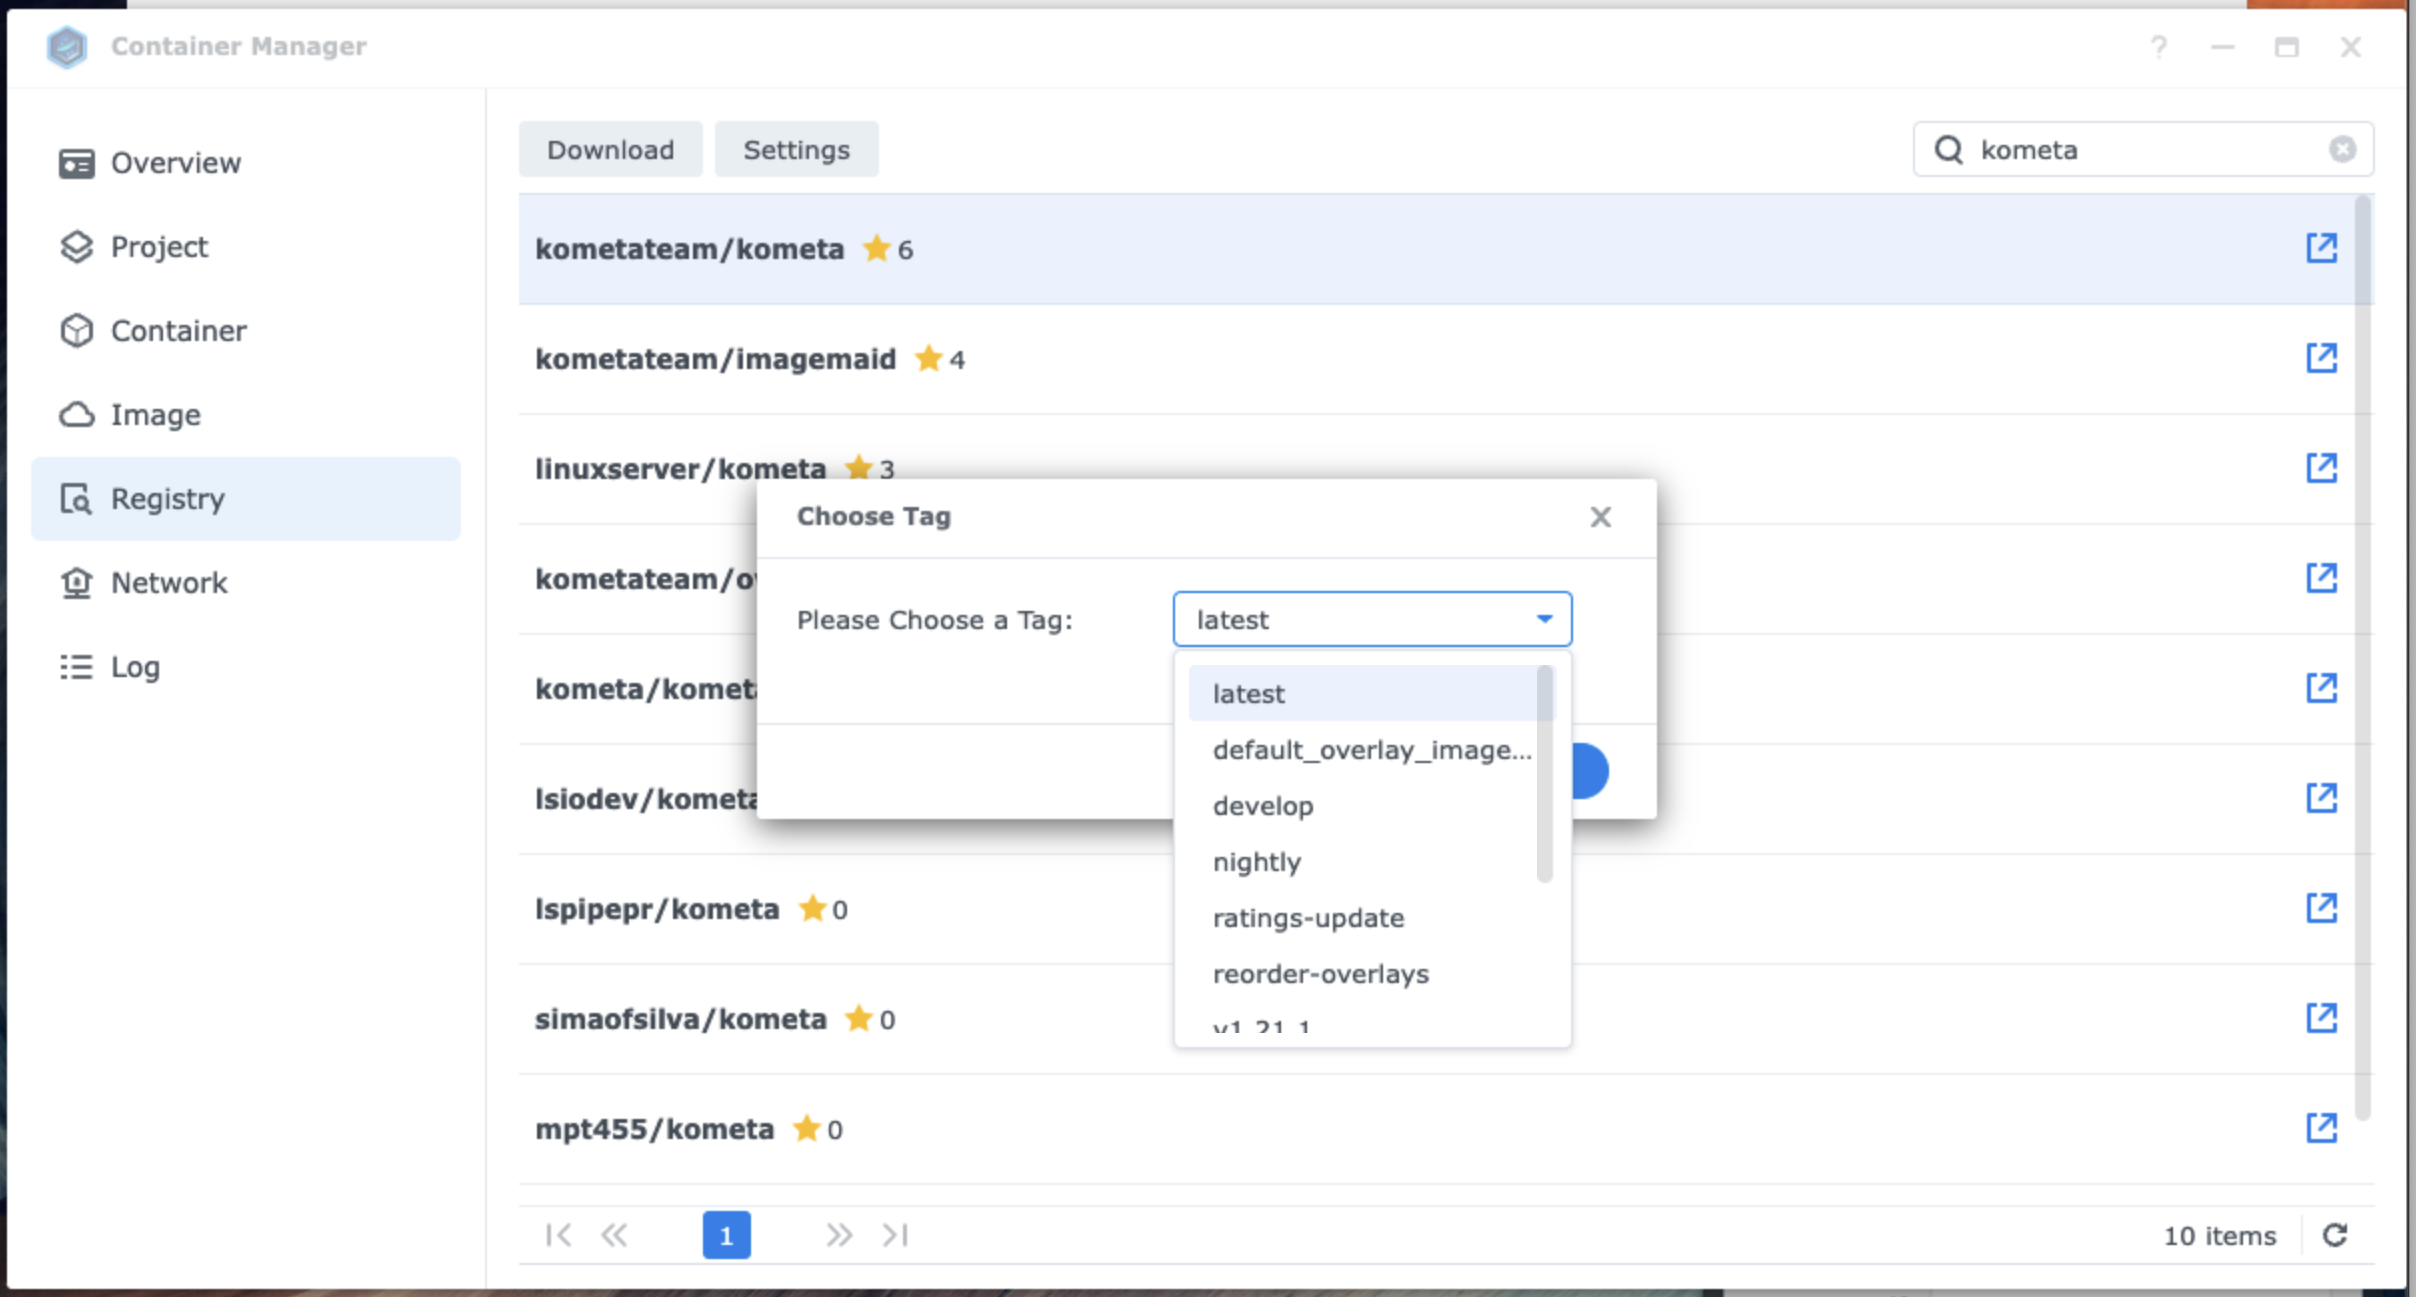Open kometateam/kometa external link

(x=2321, y=248)
